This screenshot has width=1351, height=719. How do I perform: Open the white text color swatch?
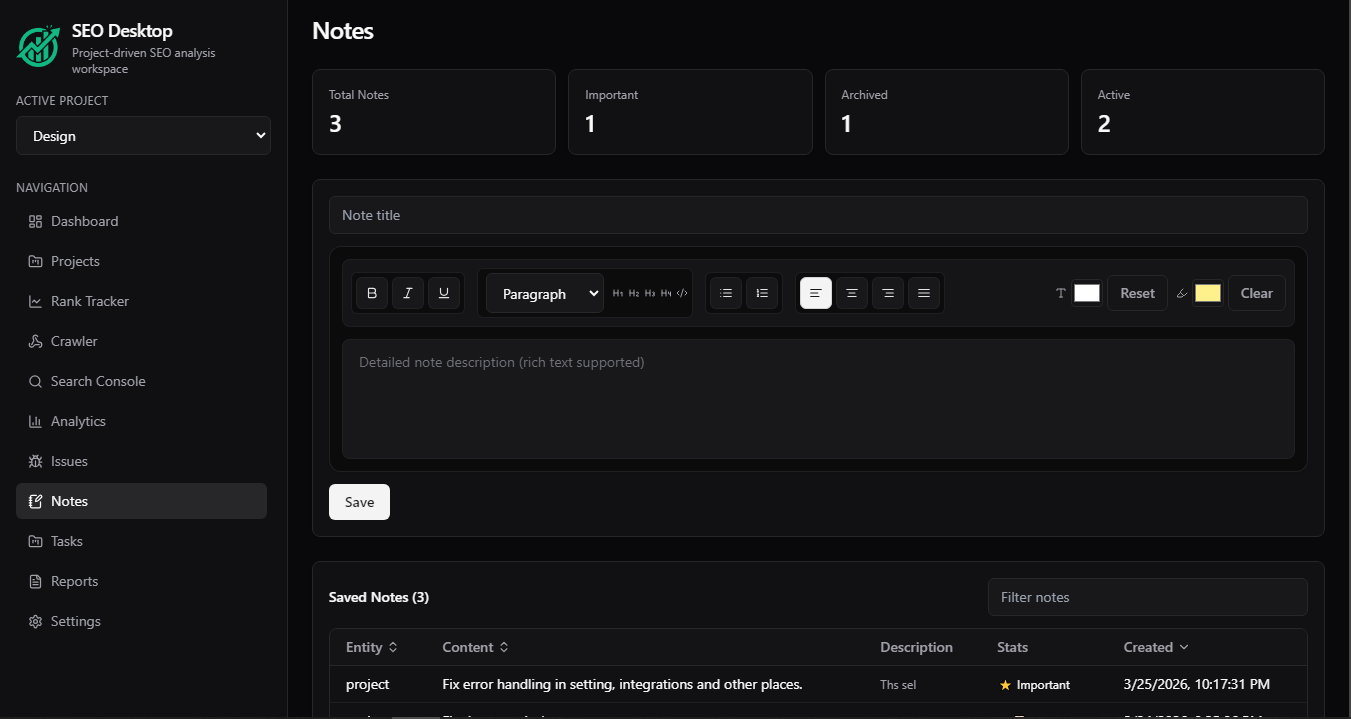1087,293
